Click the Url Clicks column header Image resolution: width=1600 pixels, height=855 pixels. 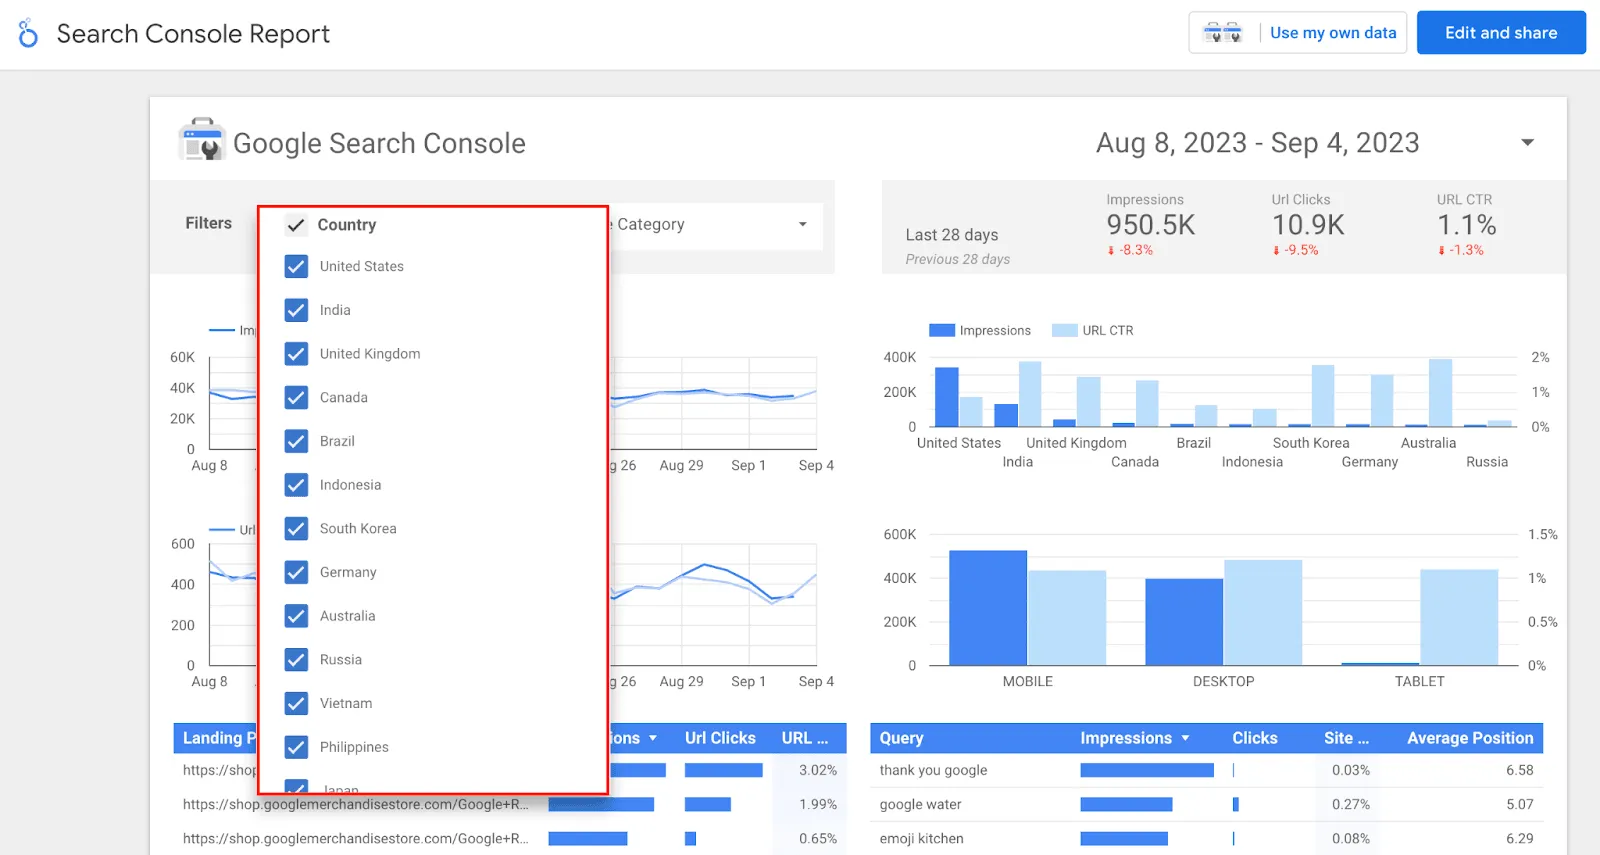pyautogui.click(x=720, y=738)
